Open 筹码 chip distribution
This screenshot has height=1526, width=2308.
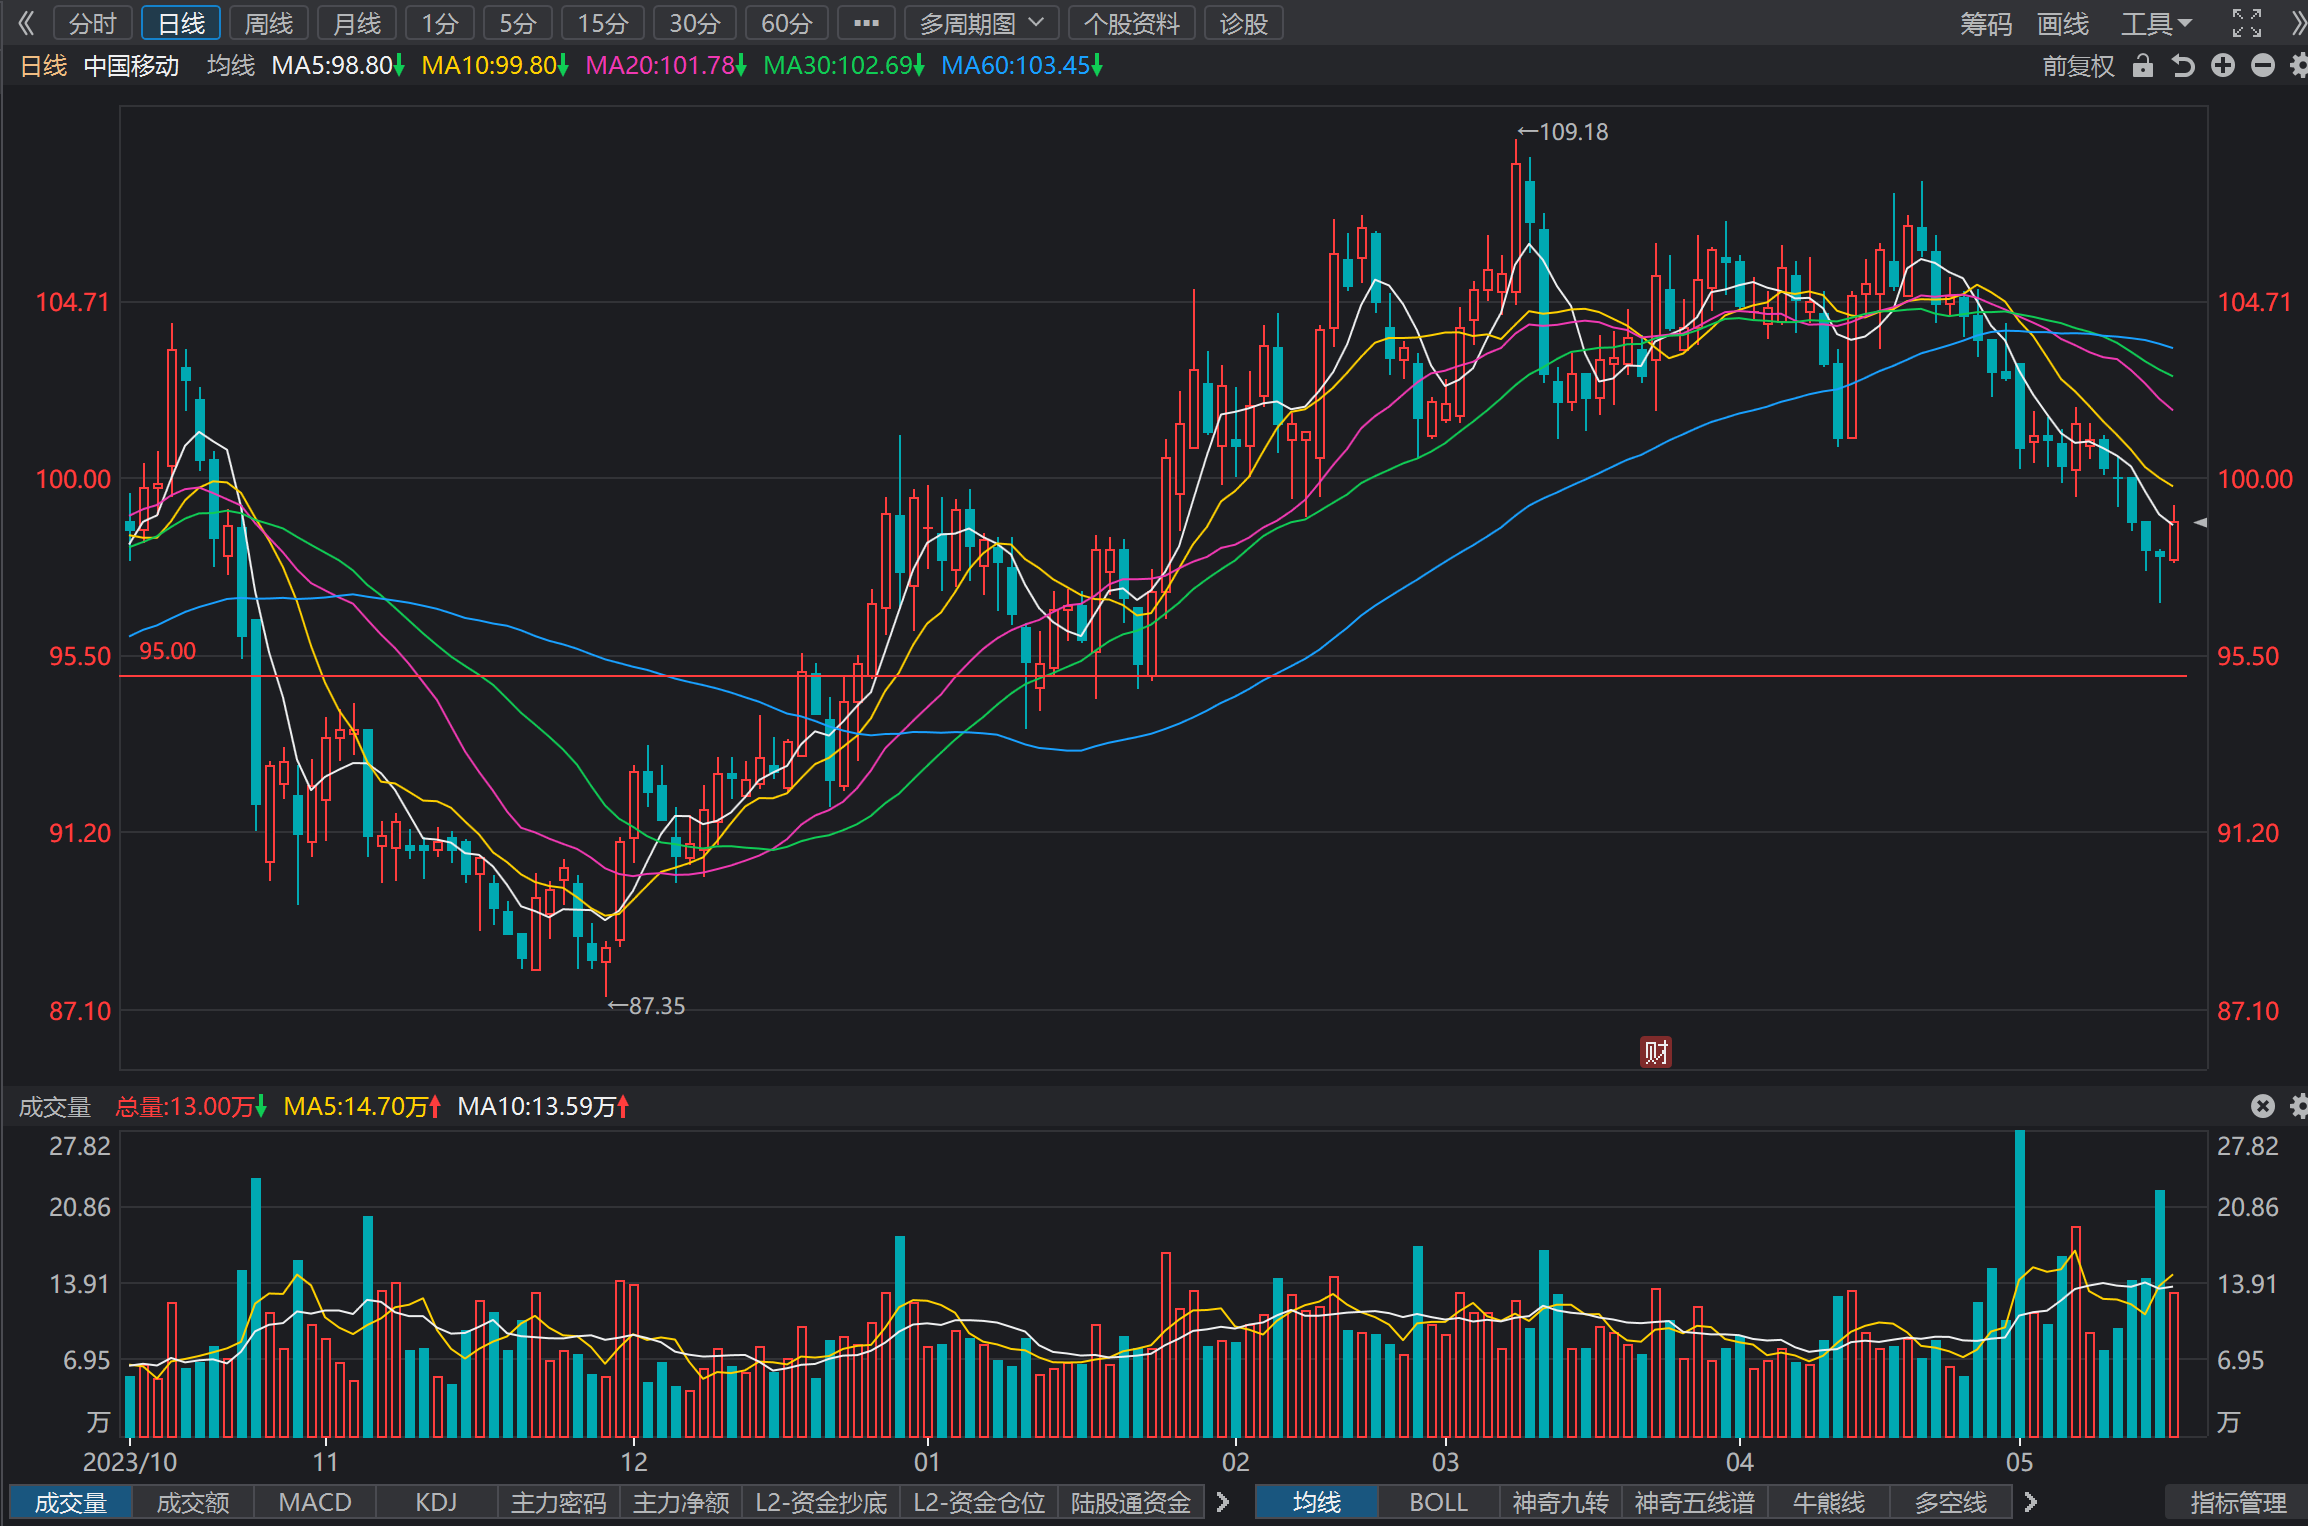coord(1986,23)
